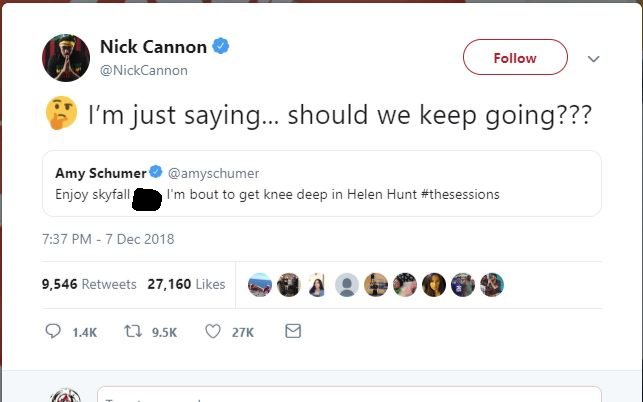
Task: Expand the tweet options chevron
Action: pos(593,59)
